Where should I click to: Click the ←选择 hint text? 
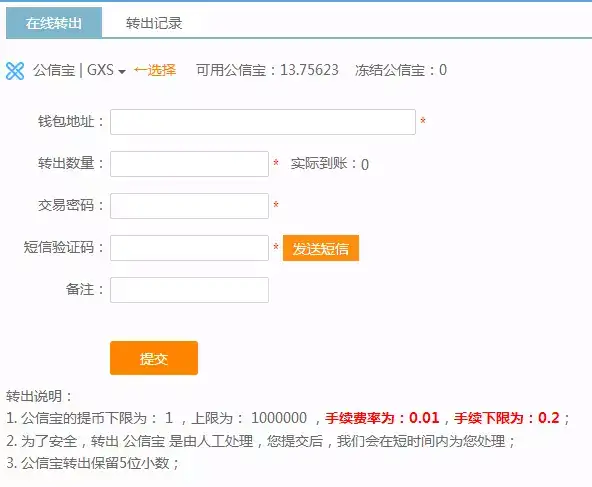pos(155,70)
